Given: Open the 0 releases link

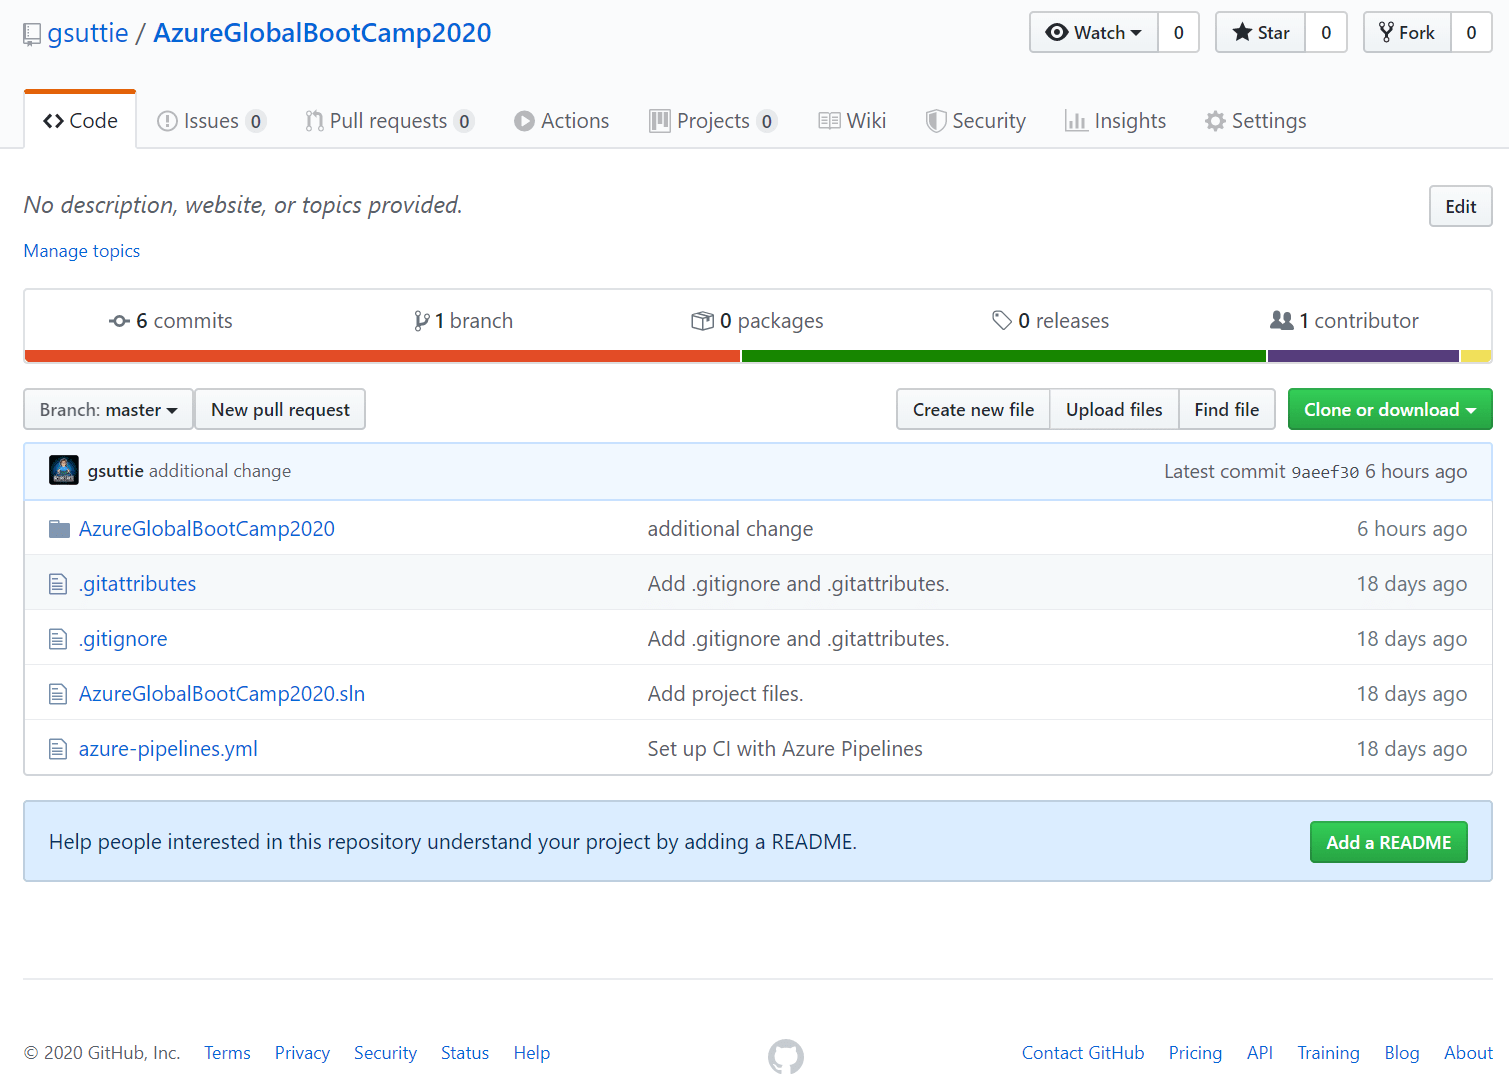Looking at the screenshot, I should pos(1051,321).
